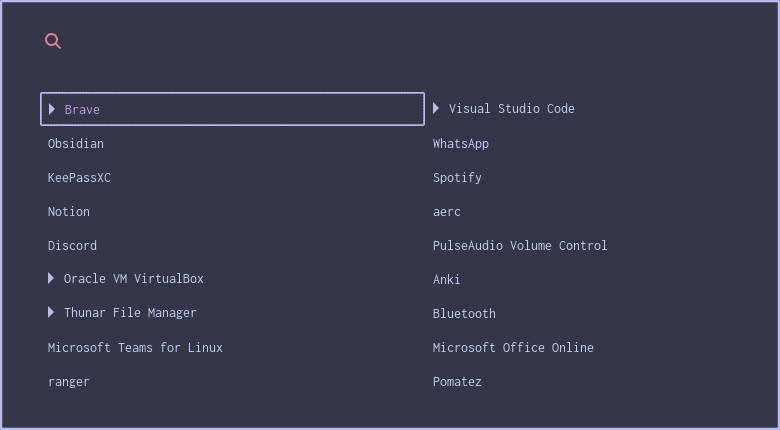Select the ranger entry

[69, 382]
